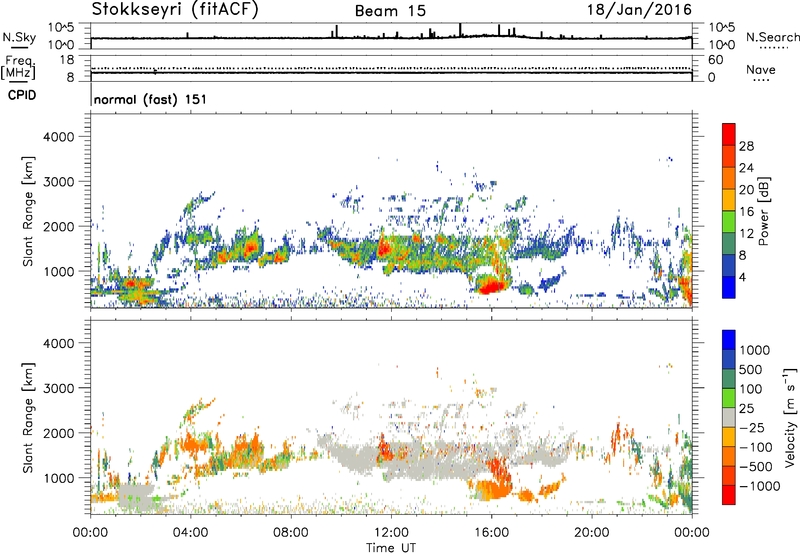Click the date '18/Jan/2016'
Viewport: 800px width, 554px height.
point(639,10)
